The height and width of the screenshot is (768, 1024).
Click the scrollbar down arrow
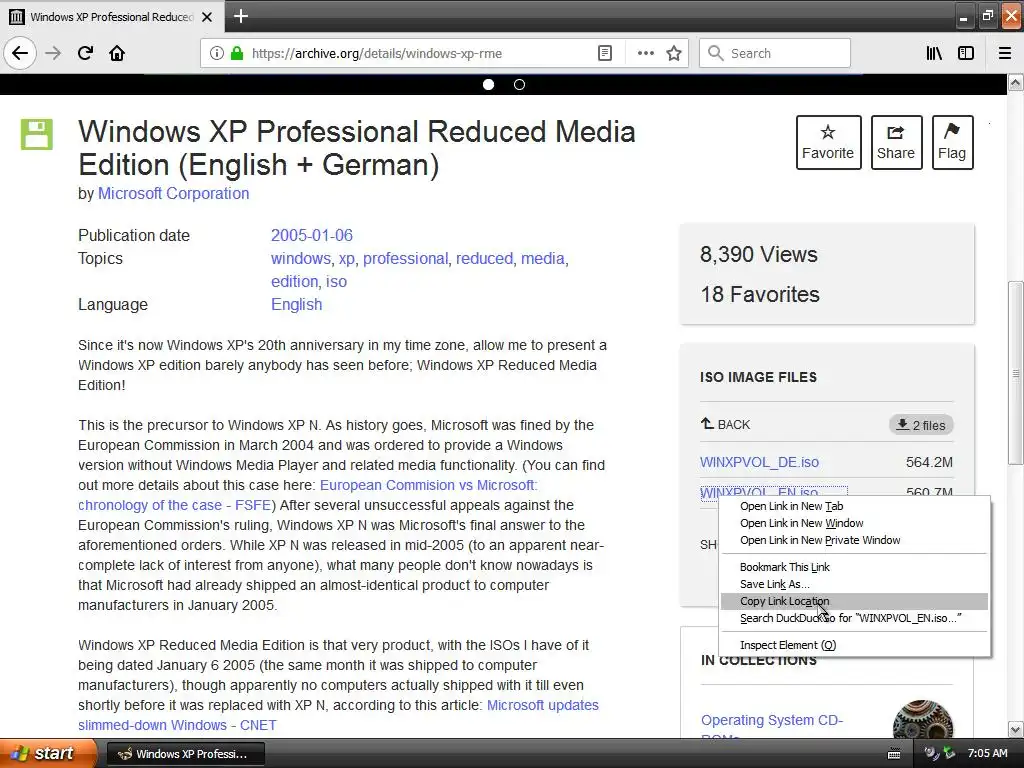tap(1015, 729)
